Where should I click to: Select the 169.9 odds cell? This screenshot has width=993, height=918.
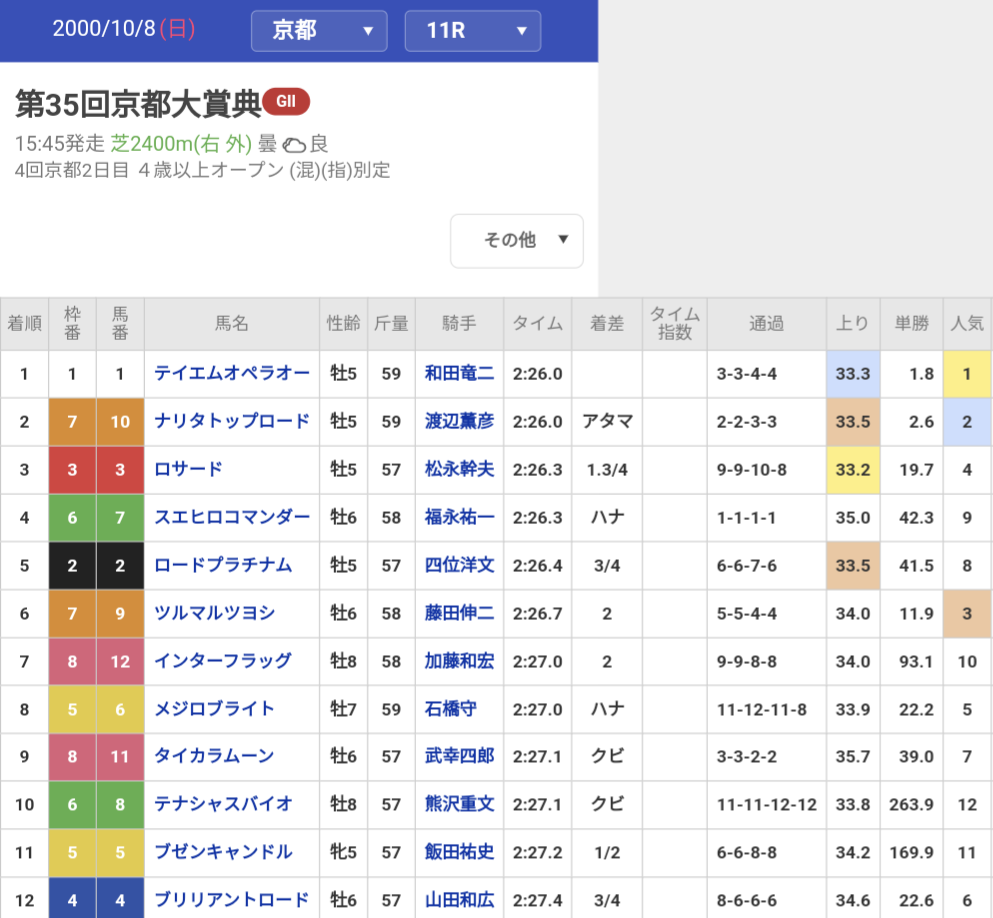point(911,852)
